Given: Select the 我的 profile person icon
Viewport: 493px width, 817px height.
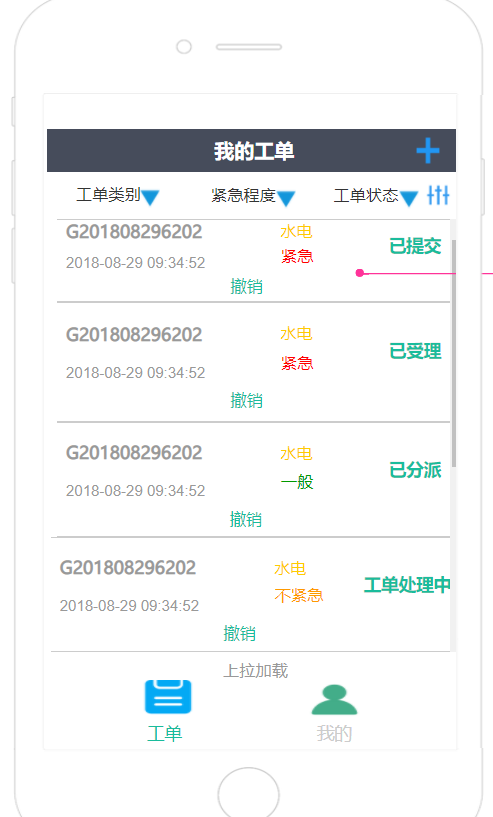Looking at the screenshot, I should tap(334, 699).
